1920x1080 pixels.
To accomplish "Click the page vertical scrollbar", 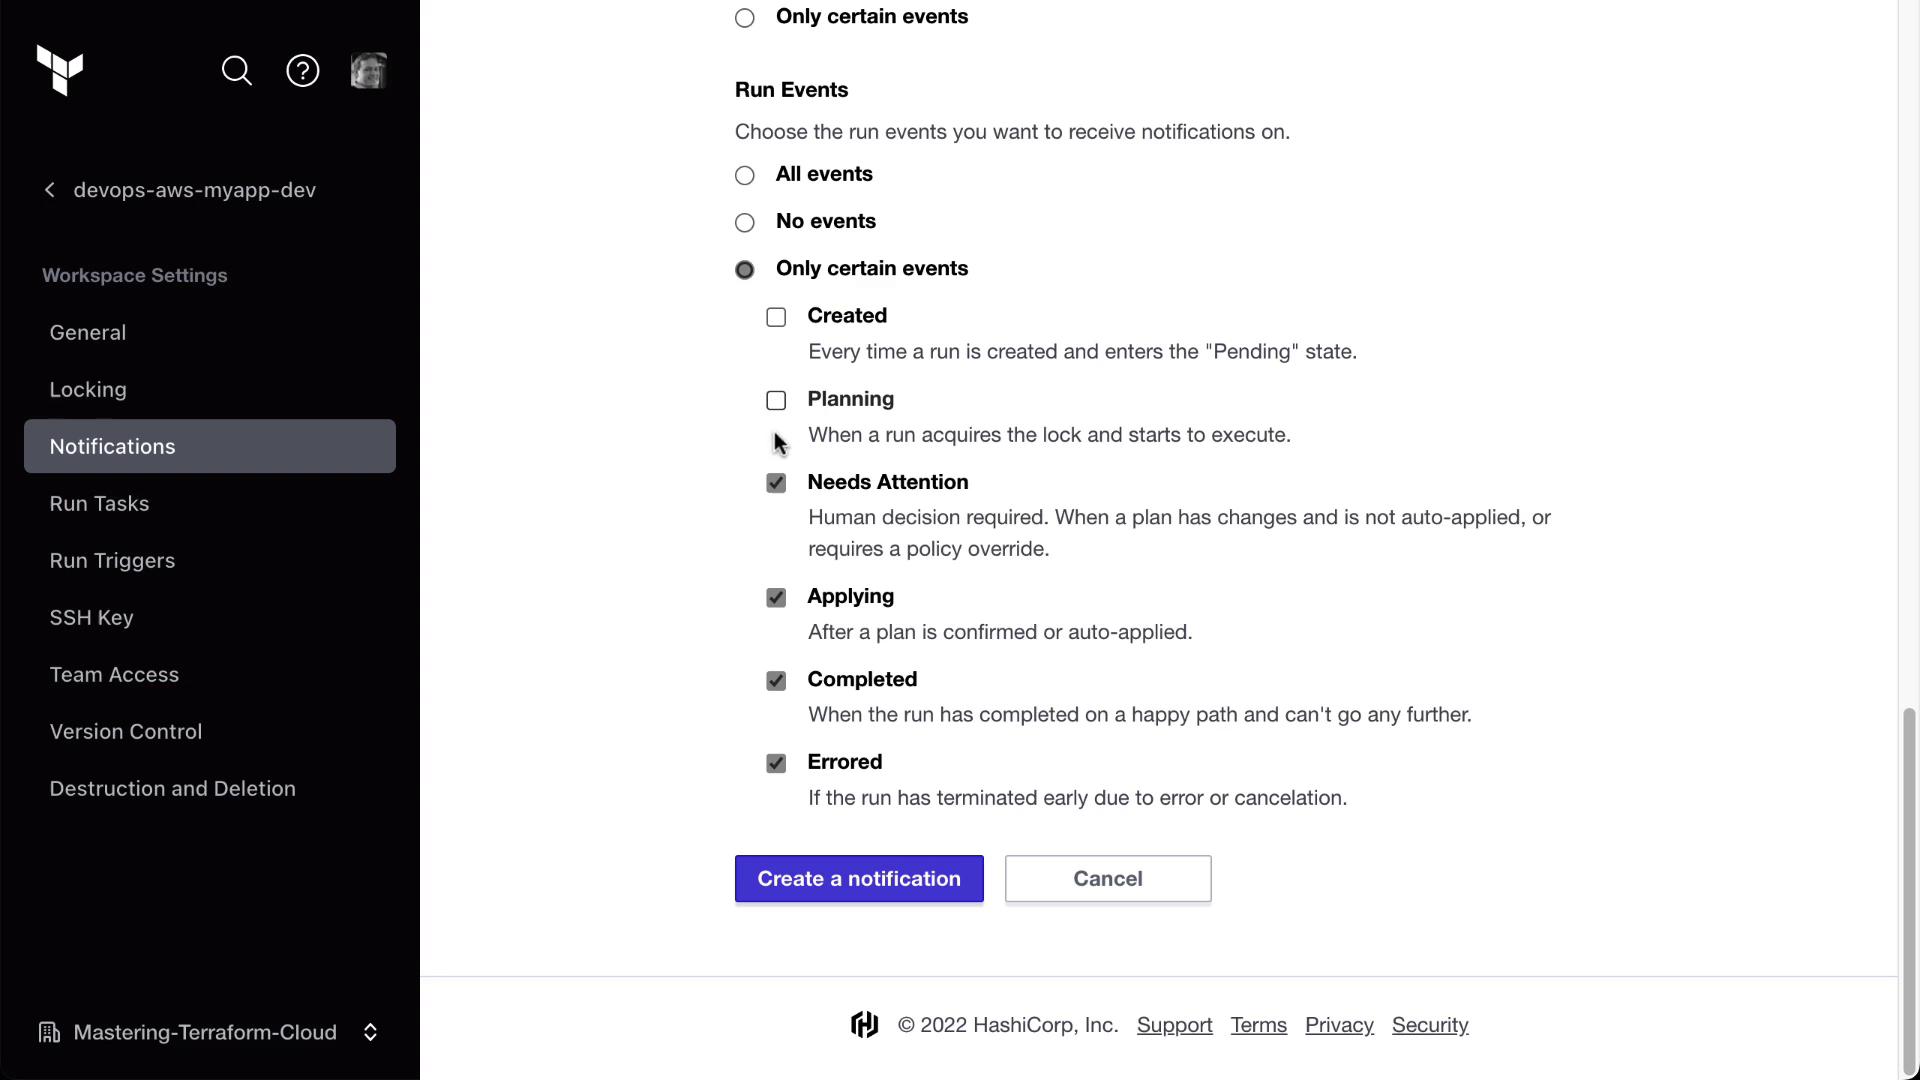I will point(1909,880).
